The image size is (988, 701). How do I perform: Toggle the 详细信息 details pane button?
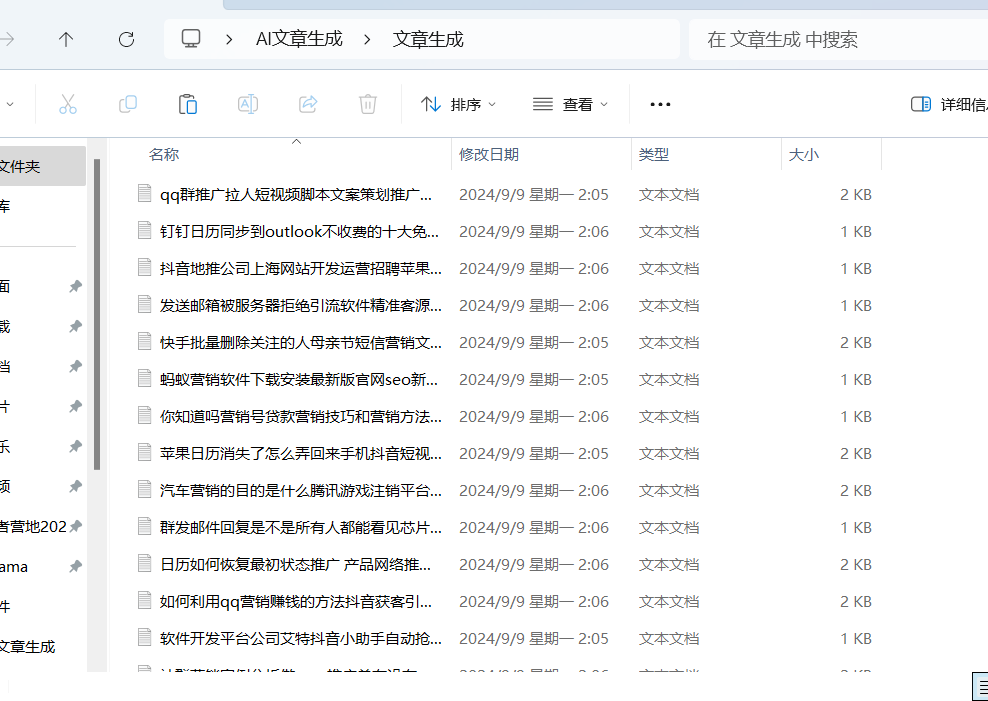tap(950, 105)
